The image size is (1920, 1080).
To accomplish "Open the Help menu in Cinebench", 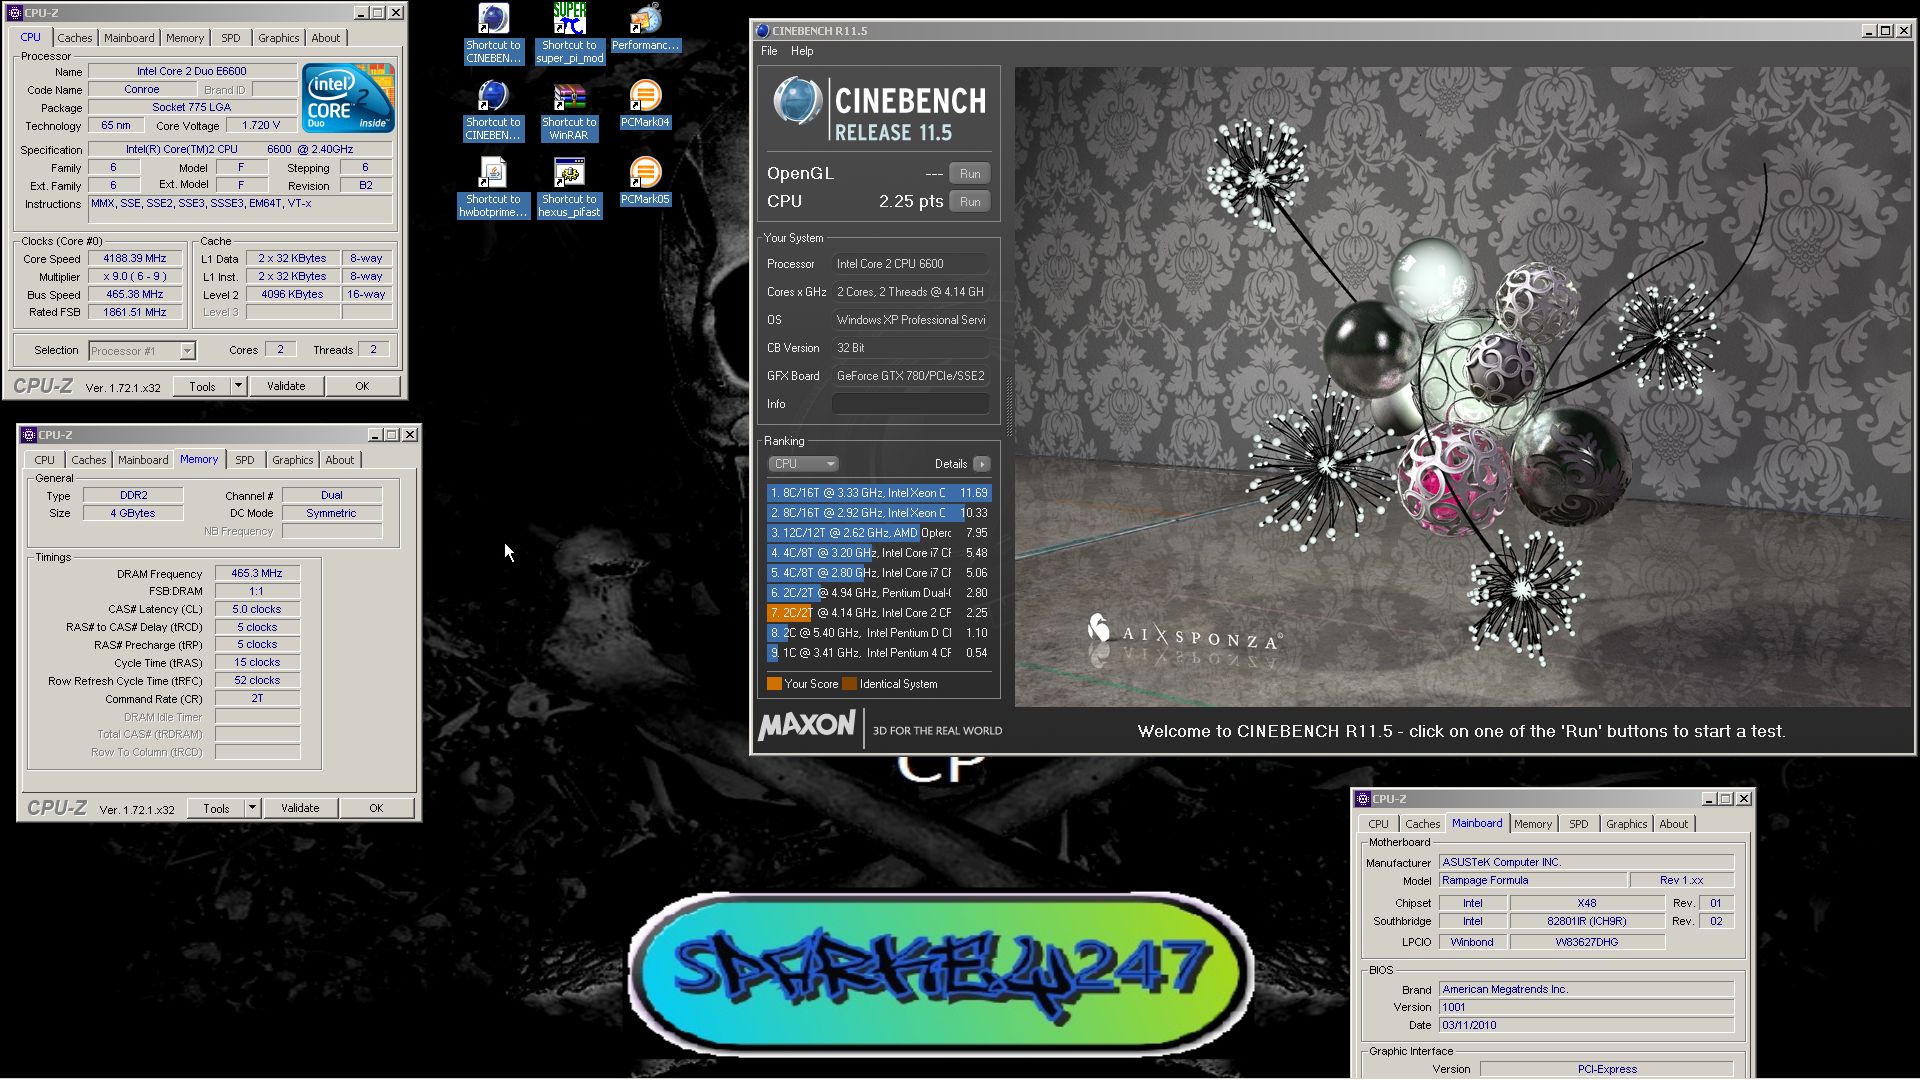I will click(x=802, y=51).
